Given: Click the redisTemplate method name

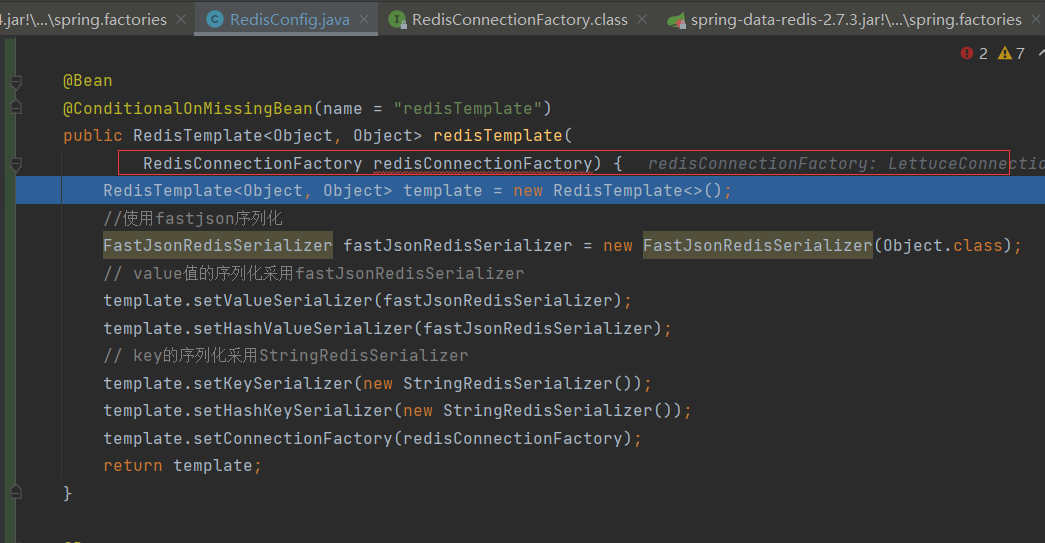Looking at the screenshot, I should (498, 136).
